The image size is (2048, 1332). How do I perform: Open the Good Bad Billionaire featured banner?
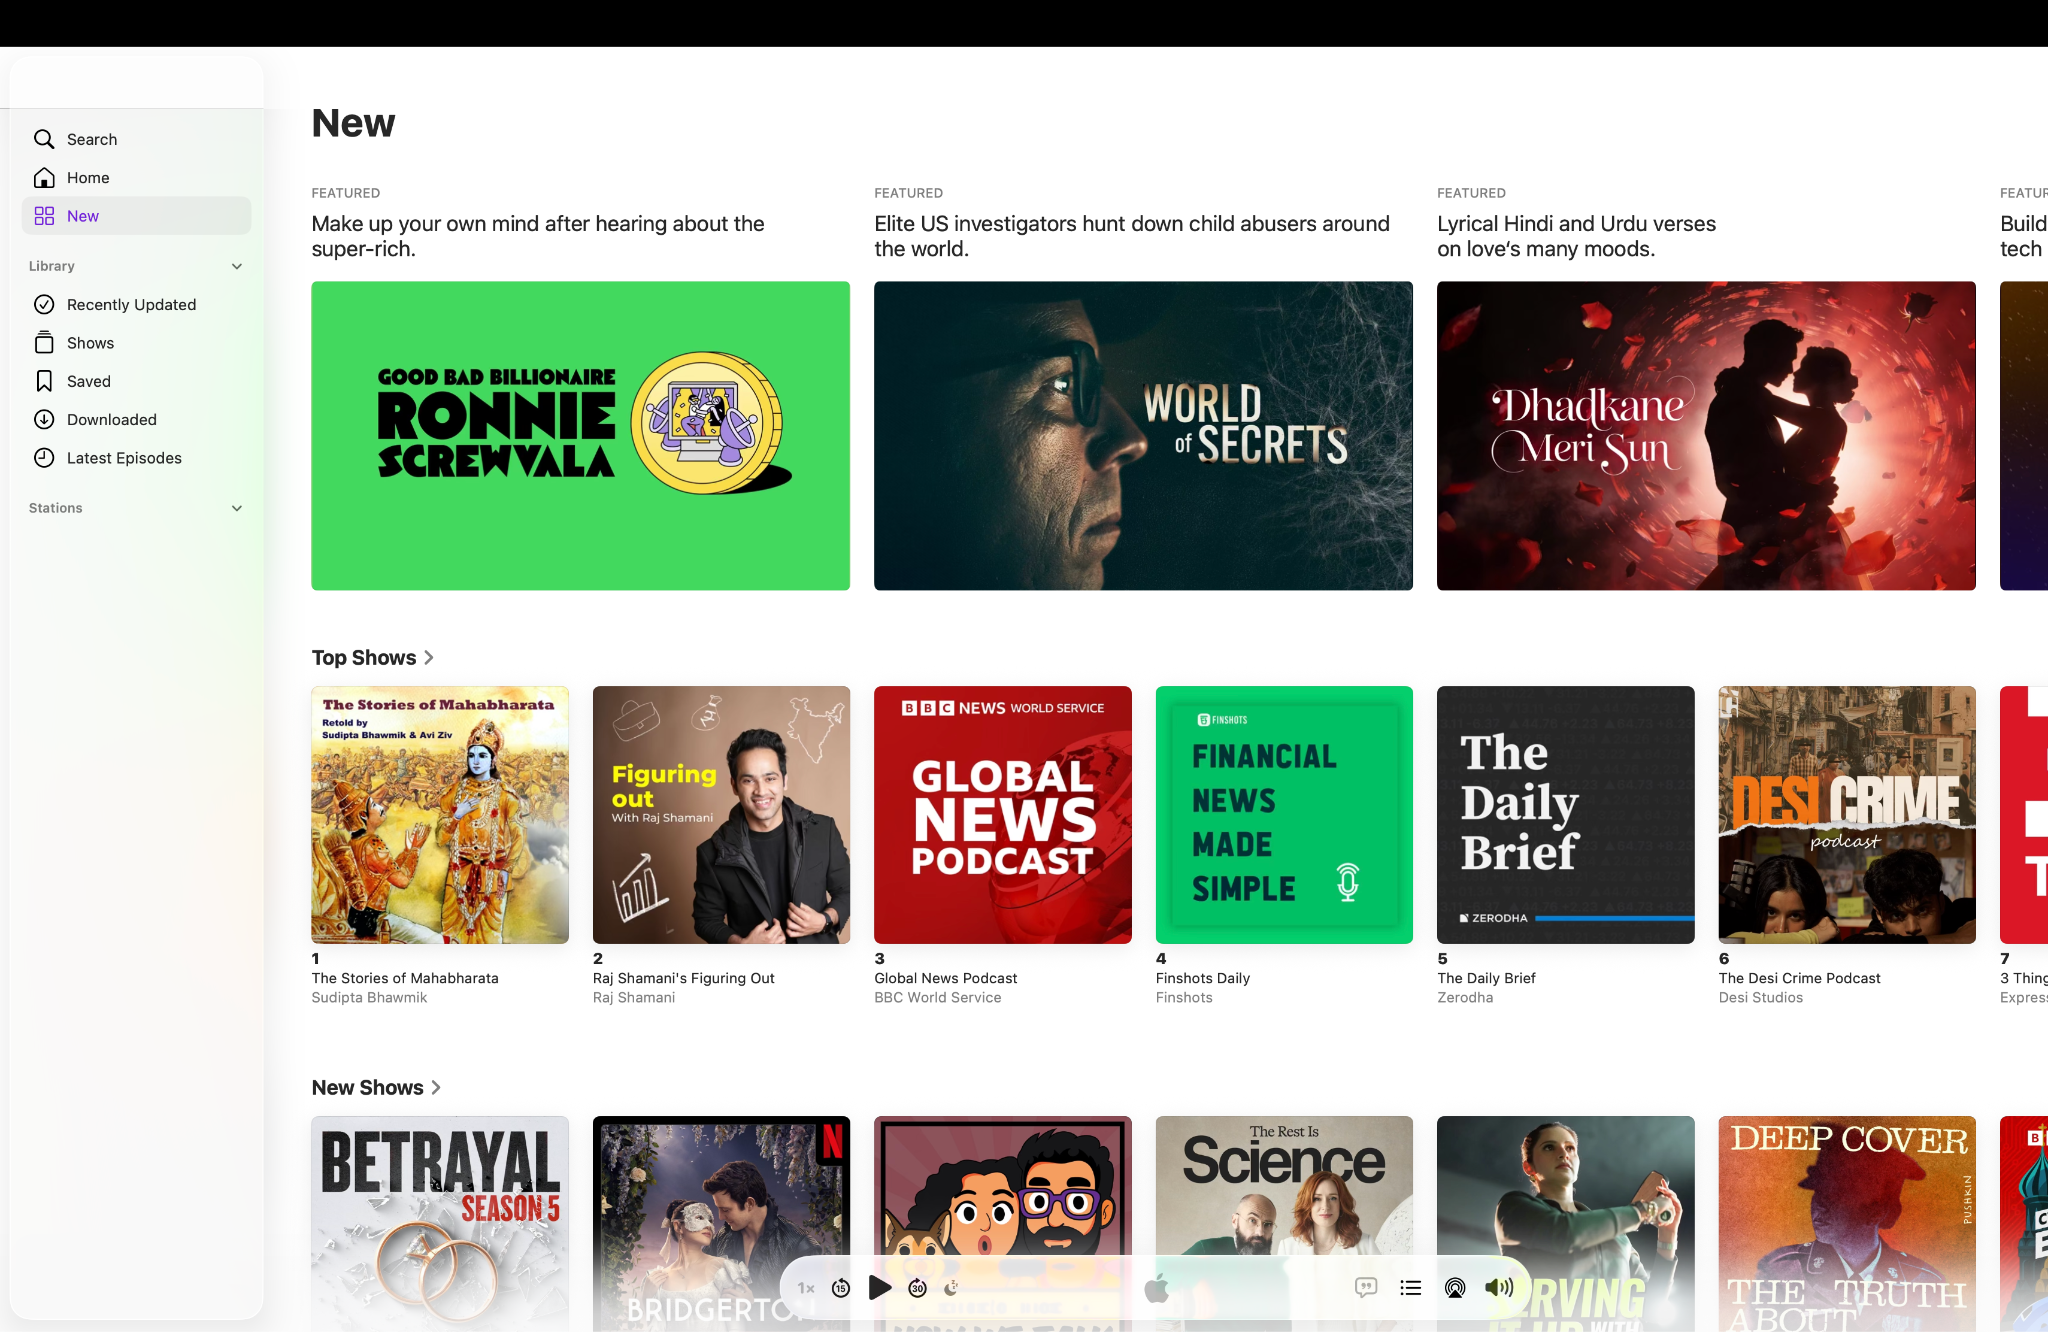click(580, 436)
